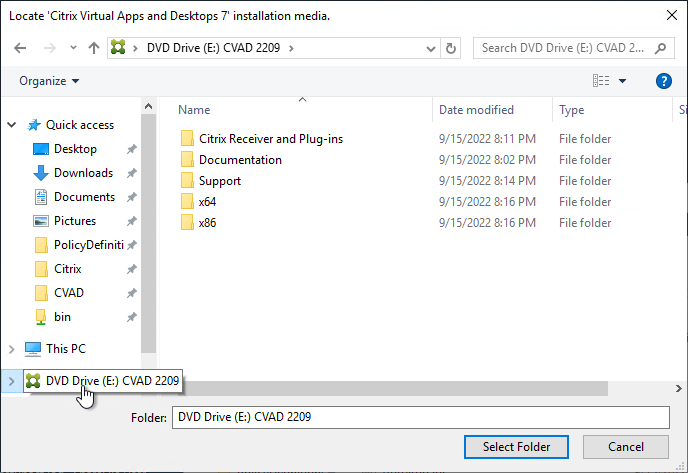The height and width of the screenshot is (473, 688).
Task: Click the Citrix Receiver folder icon
Action: pyautogui.click(x=187, y=138)
